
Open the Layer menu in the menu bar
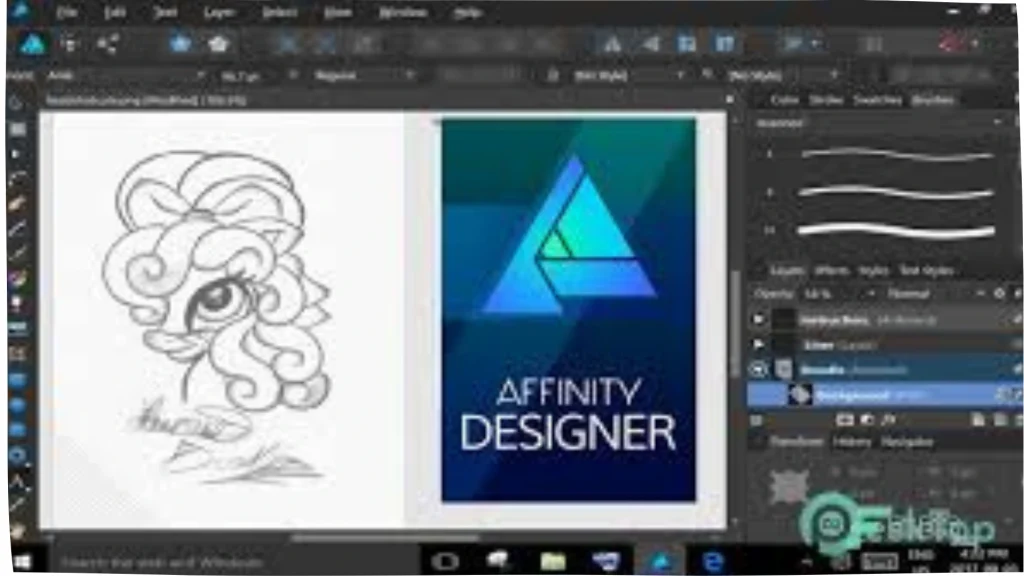(219, 11)
